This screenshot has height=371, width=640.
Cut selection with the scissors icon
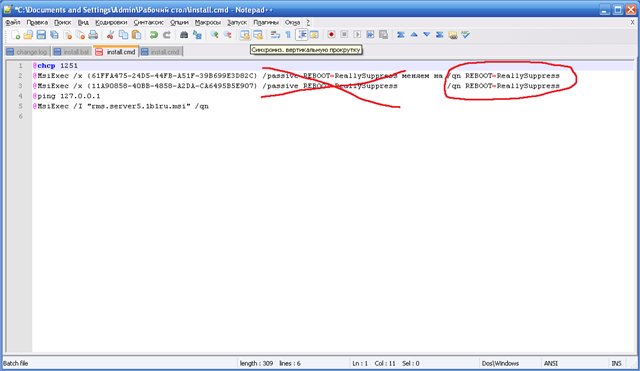click(110, 35)
